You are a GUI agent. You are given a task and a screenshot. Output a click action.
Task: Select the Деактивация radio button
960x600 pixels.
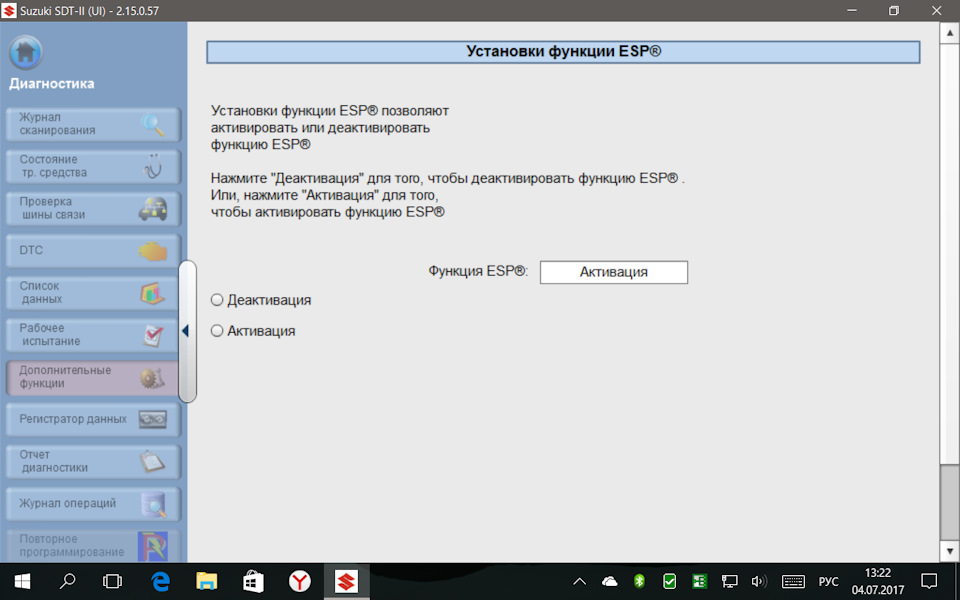pos(217,300)
